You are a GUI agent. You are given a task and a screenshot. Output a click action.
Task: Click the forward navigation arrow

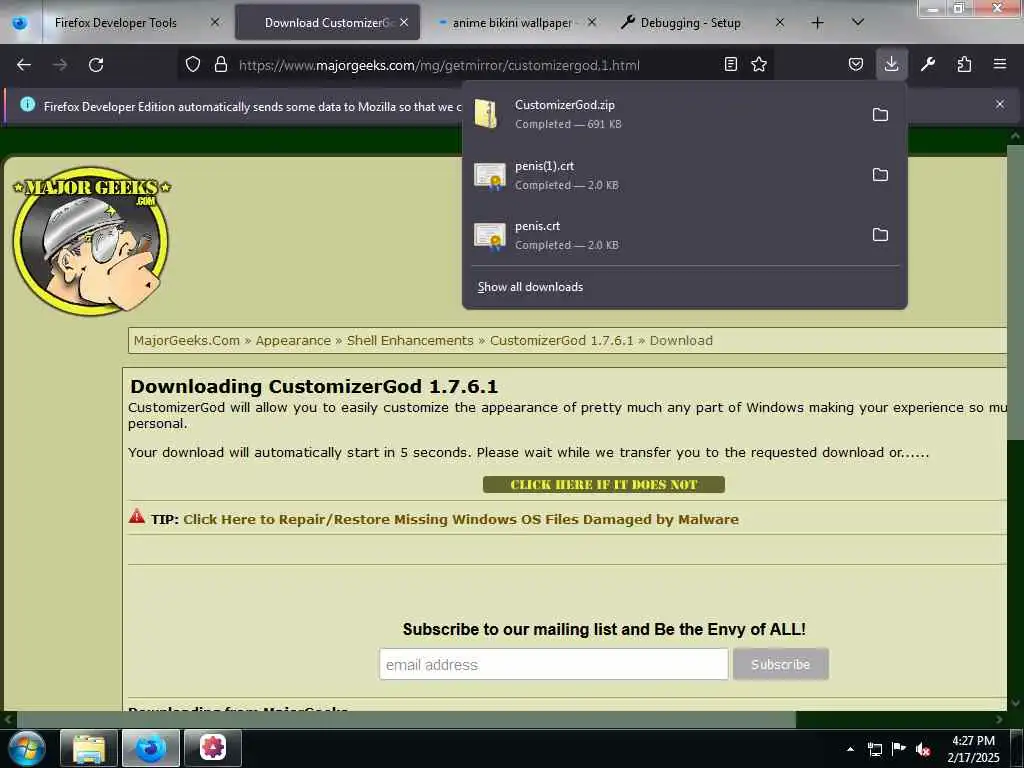pyautogui.click(x=60, y=65)
